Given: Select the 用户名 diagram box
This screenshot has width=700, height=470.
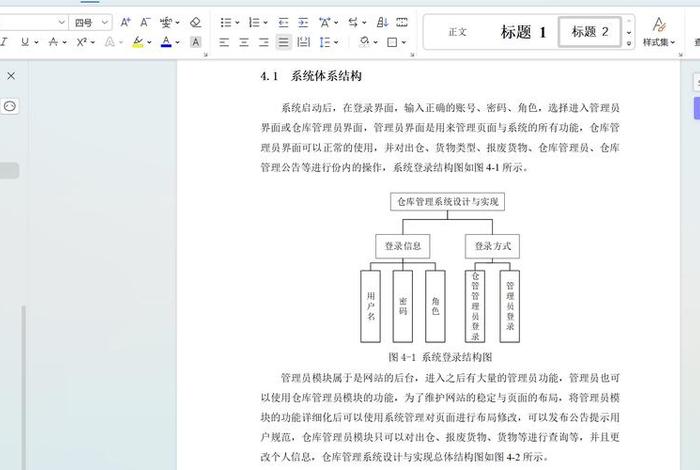Looking at the screenshot, I should (371, 306).
